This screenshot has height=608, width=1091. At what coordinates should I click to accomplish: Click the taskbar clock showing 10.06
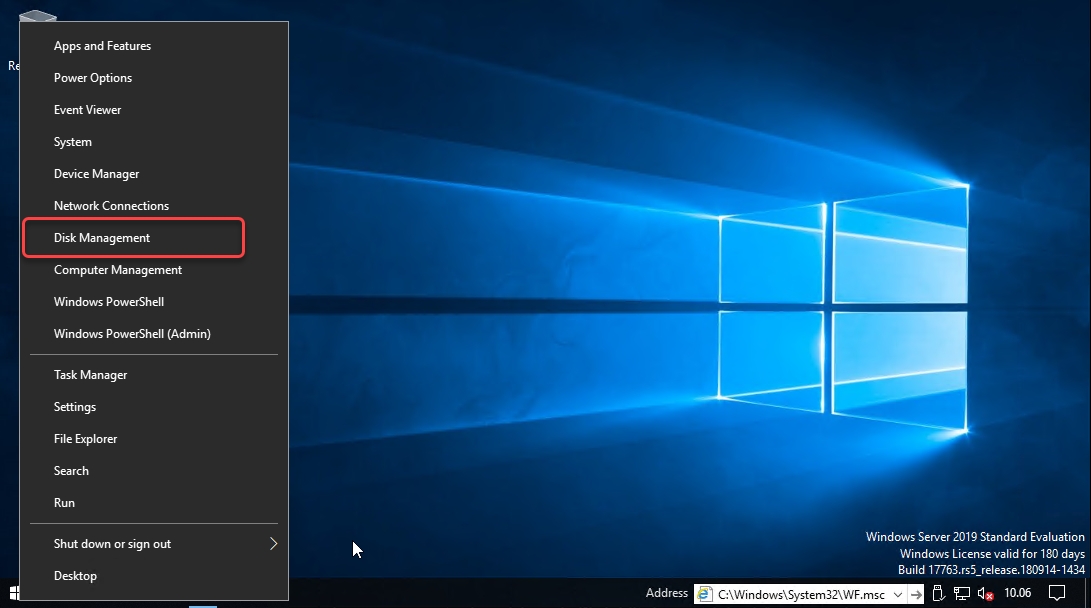point(1017,593)
